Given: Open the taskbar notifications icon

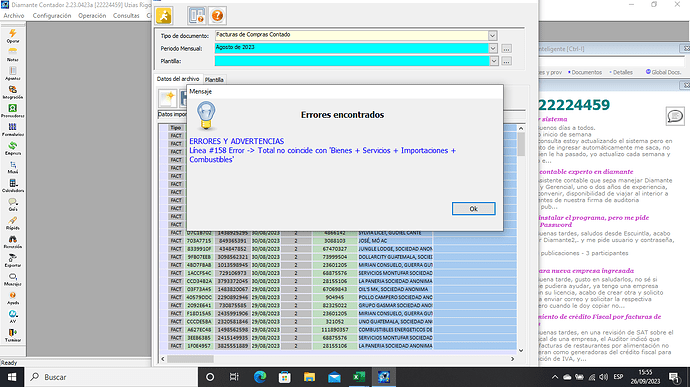Looking at the screenshot, I should click(x=674, y=377).
